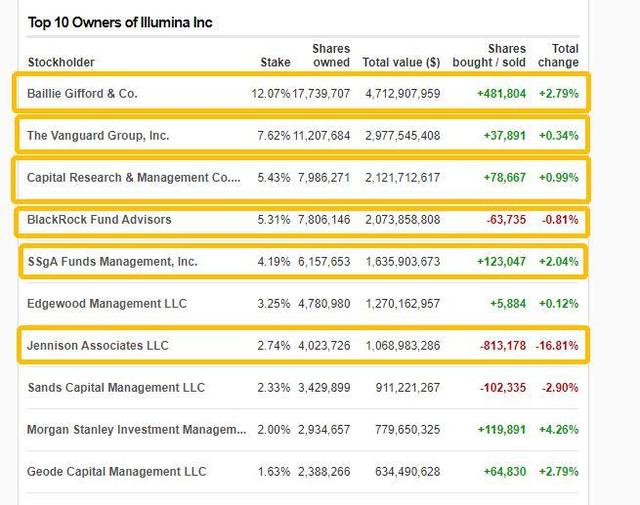Open Jennison Associates LLC entry
The image size is (640, 505).
98,345
